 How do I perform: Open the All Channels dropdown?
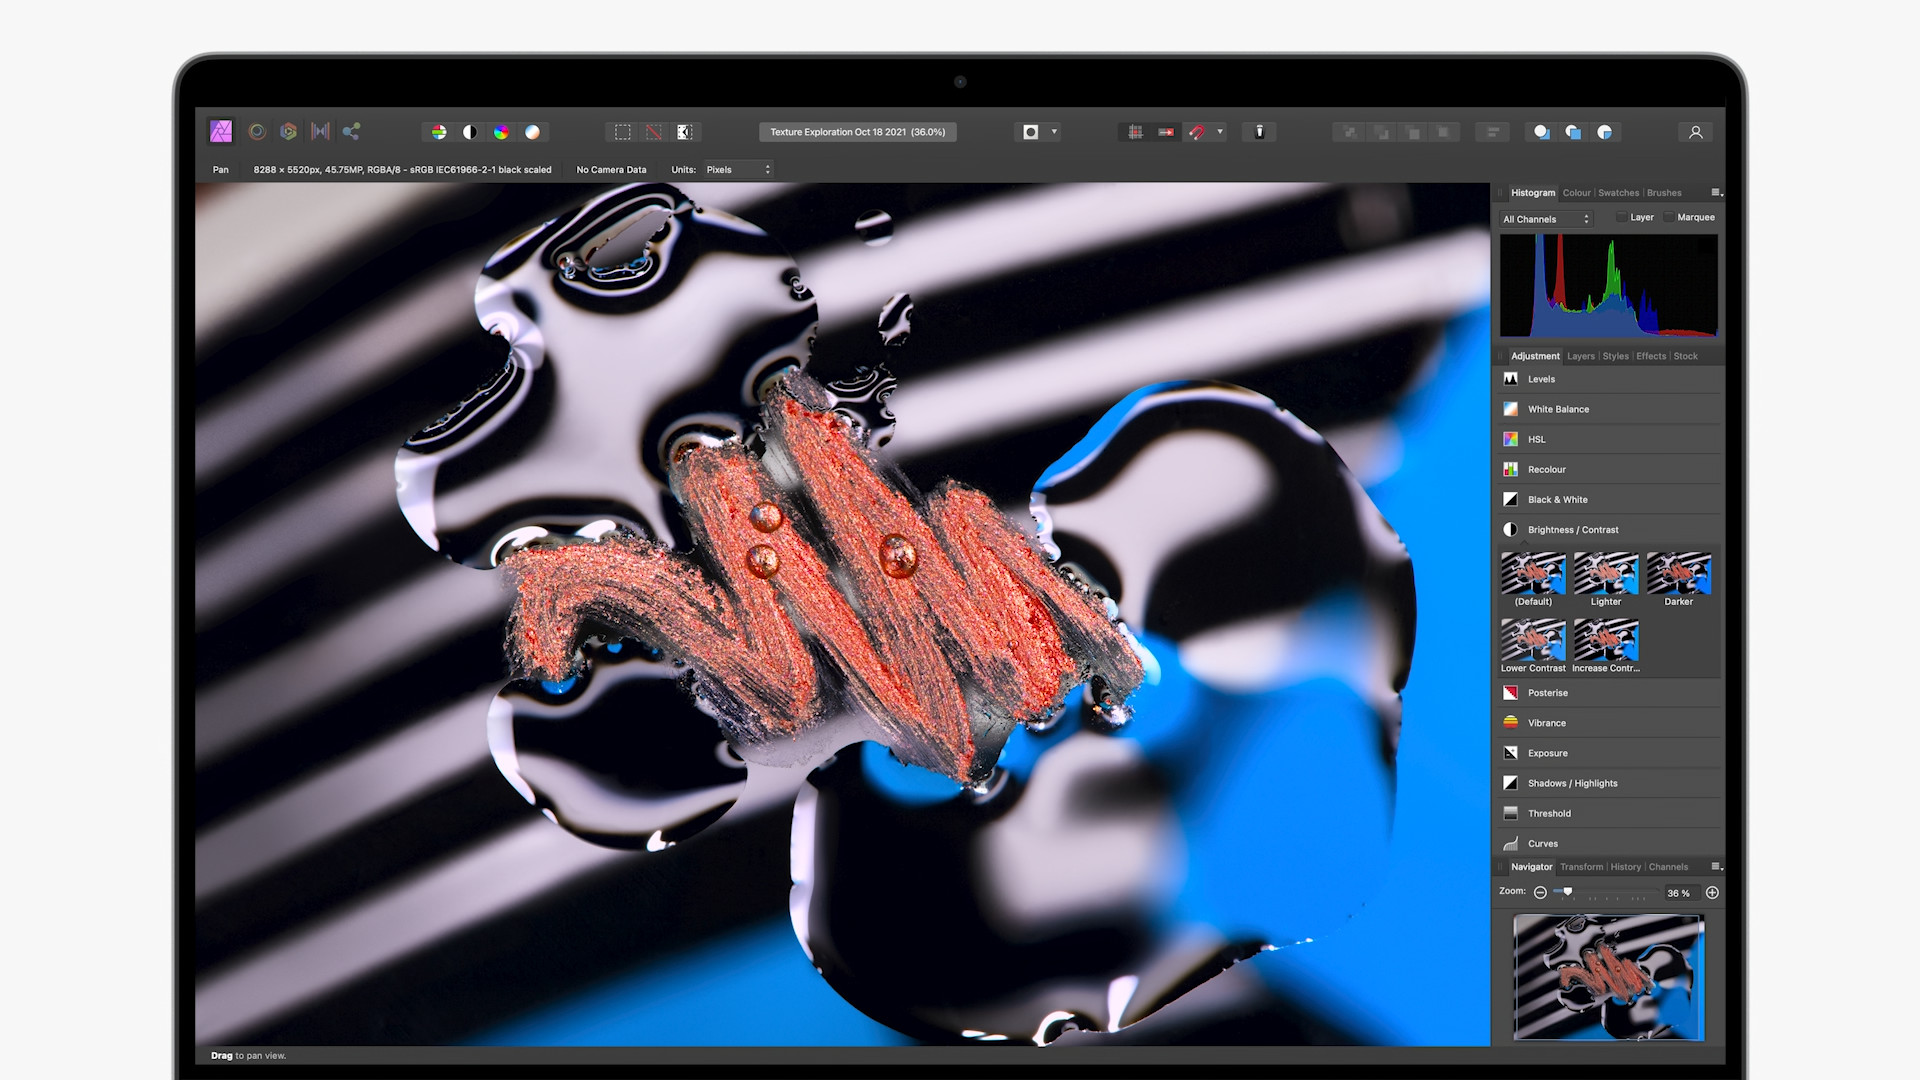[x=1545, y=219]
